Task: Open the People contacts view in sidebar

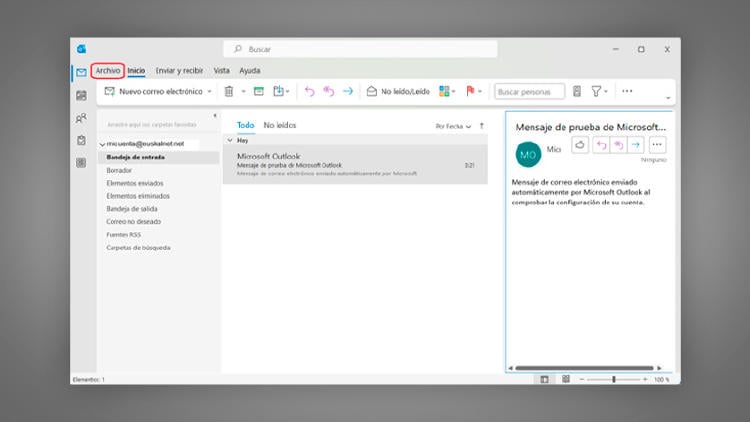Action: click(x=81, y=118)
